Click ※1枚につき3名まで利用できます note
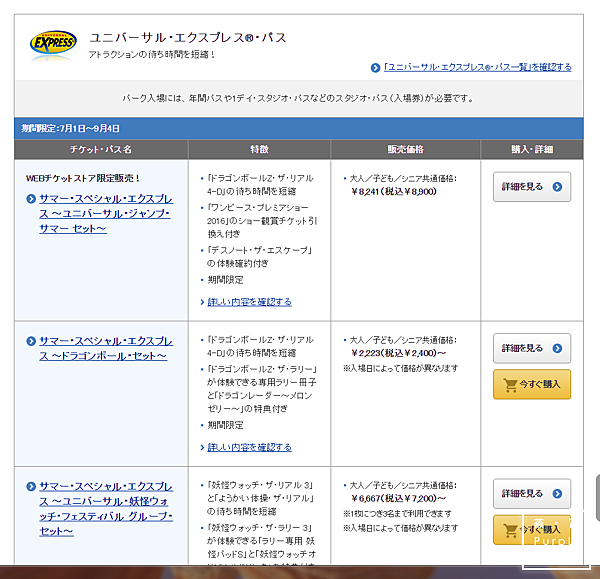The height and width of the screenshot is (579, 600). (x=397, y=514)
